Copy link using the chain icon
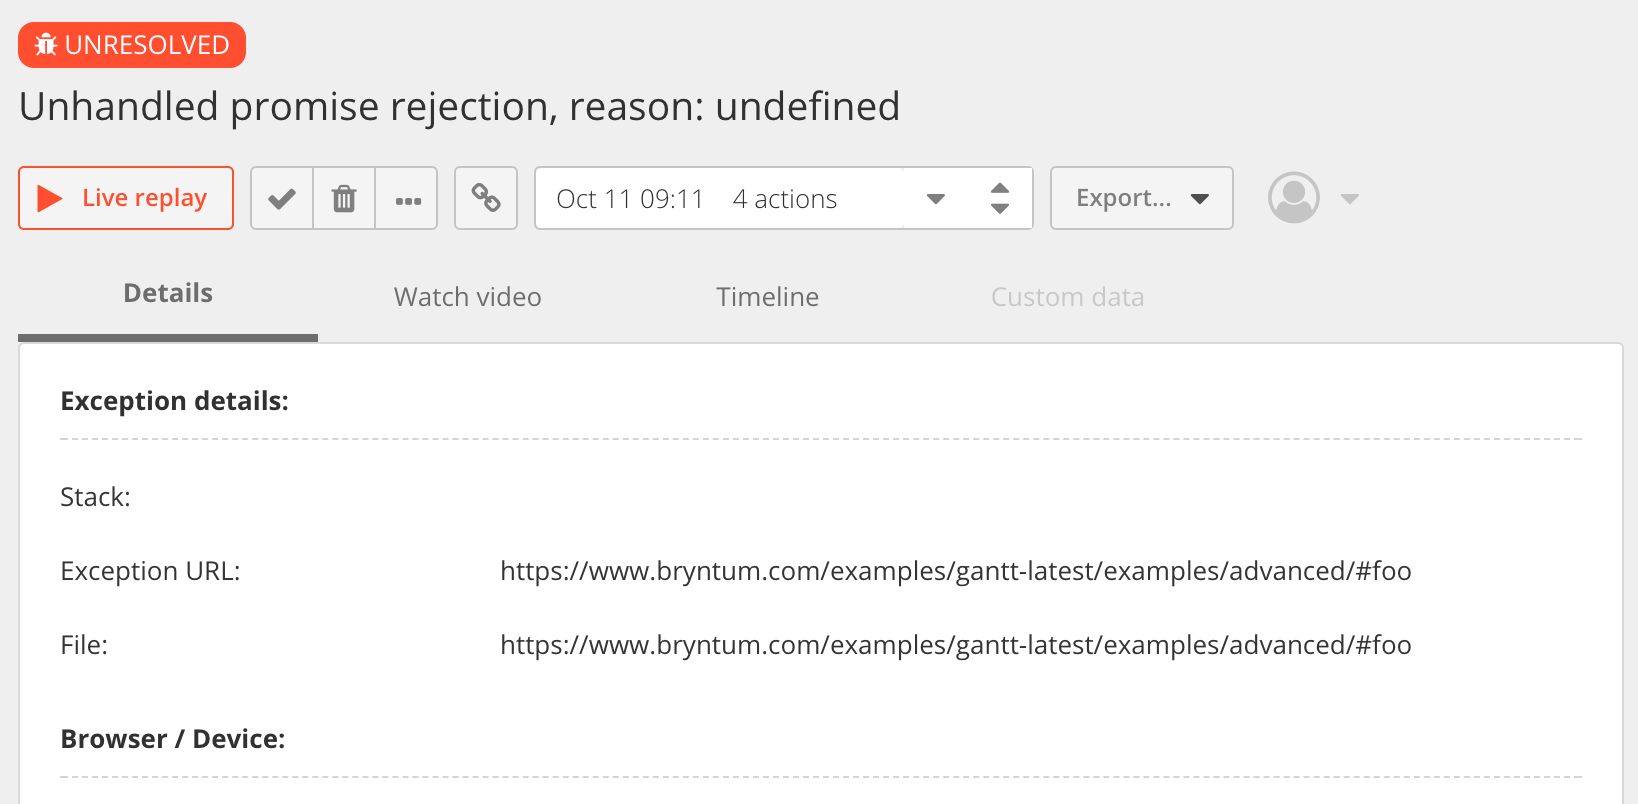 (486, 198)
